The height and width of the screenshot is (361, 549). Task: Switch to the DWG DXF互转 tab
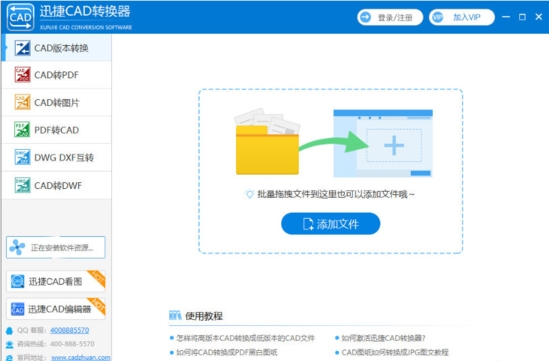click(57, 158)
